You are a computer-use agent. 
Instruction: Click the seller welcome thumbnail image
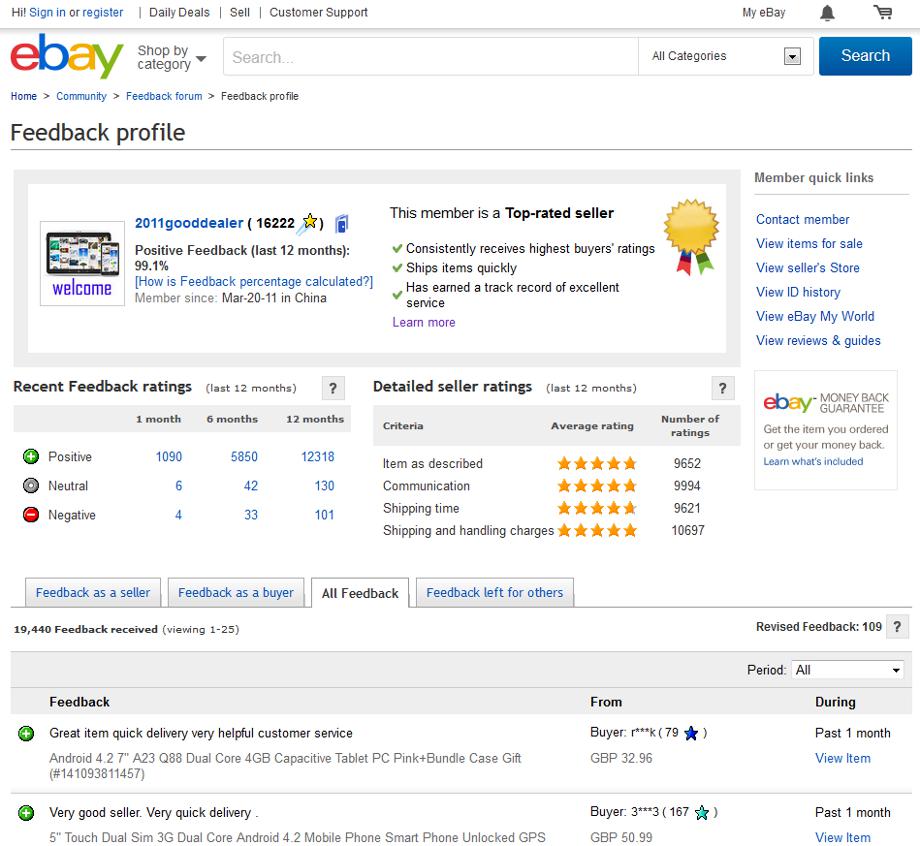click(82, 263)
